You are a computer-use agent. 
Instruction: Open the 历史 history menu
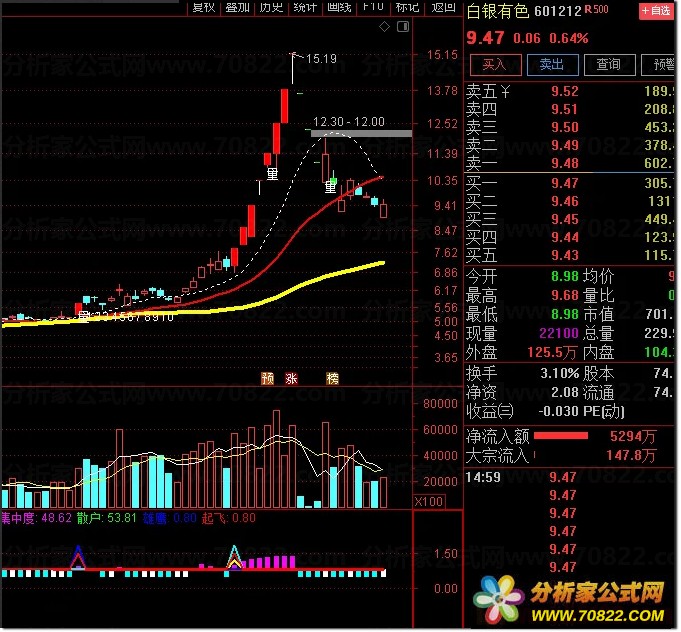271,7
